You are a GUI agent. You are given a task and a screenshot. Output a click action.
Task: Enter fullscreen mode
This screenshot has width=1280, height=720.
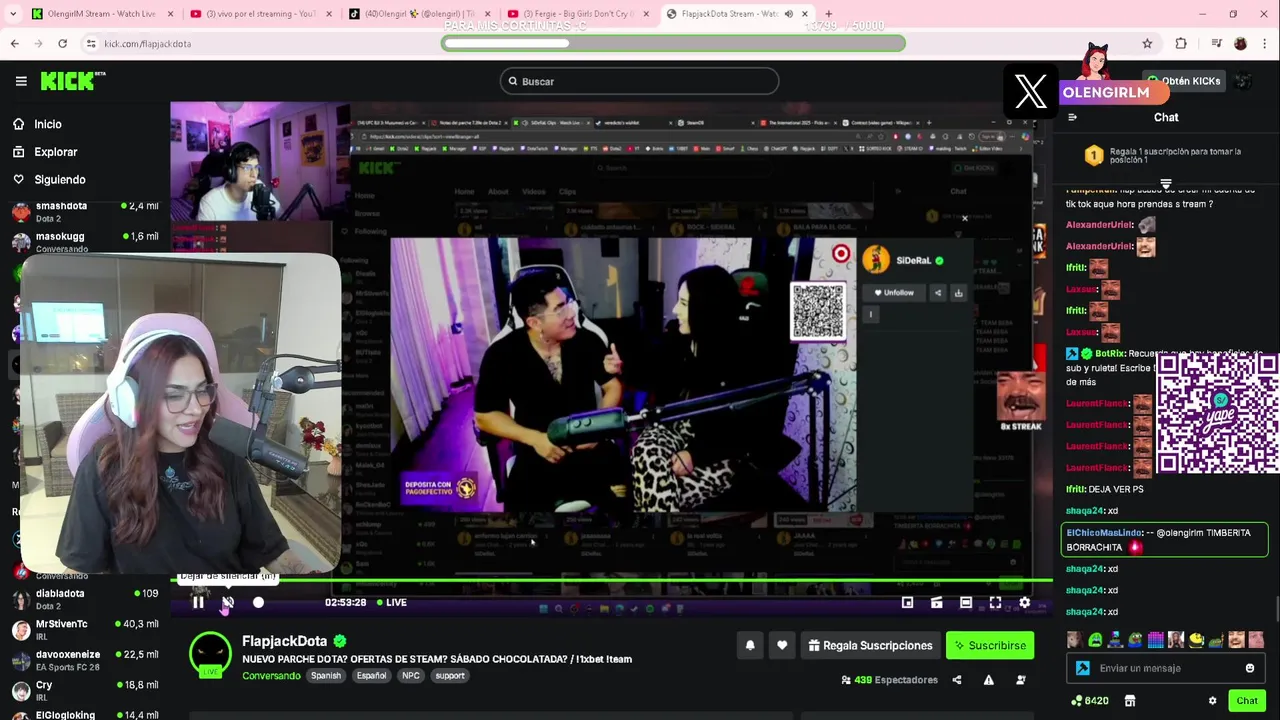[x=995, y=602]
